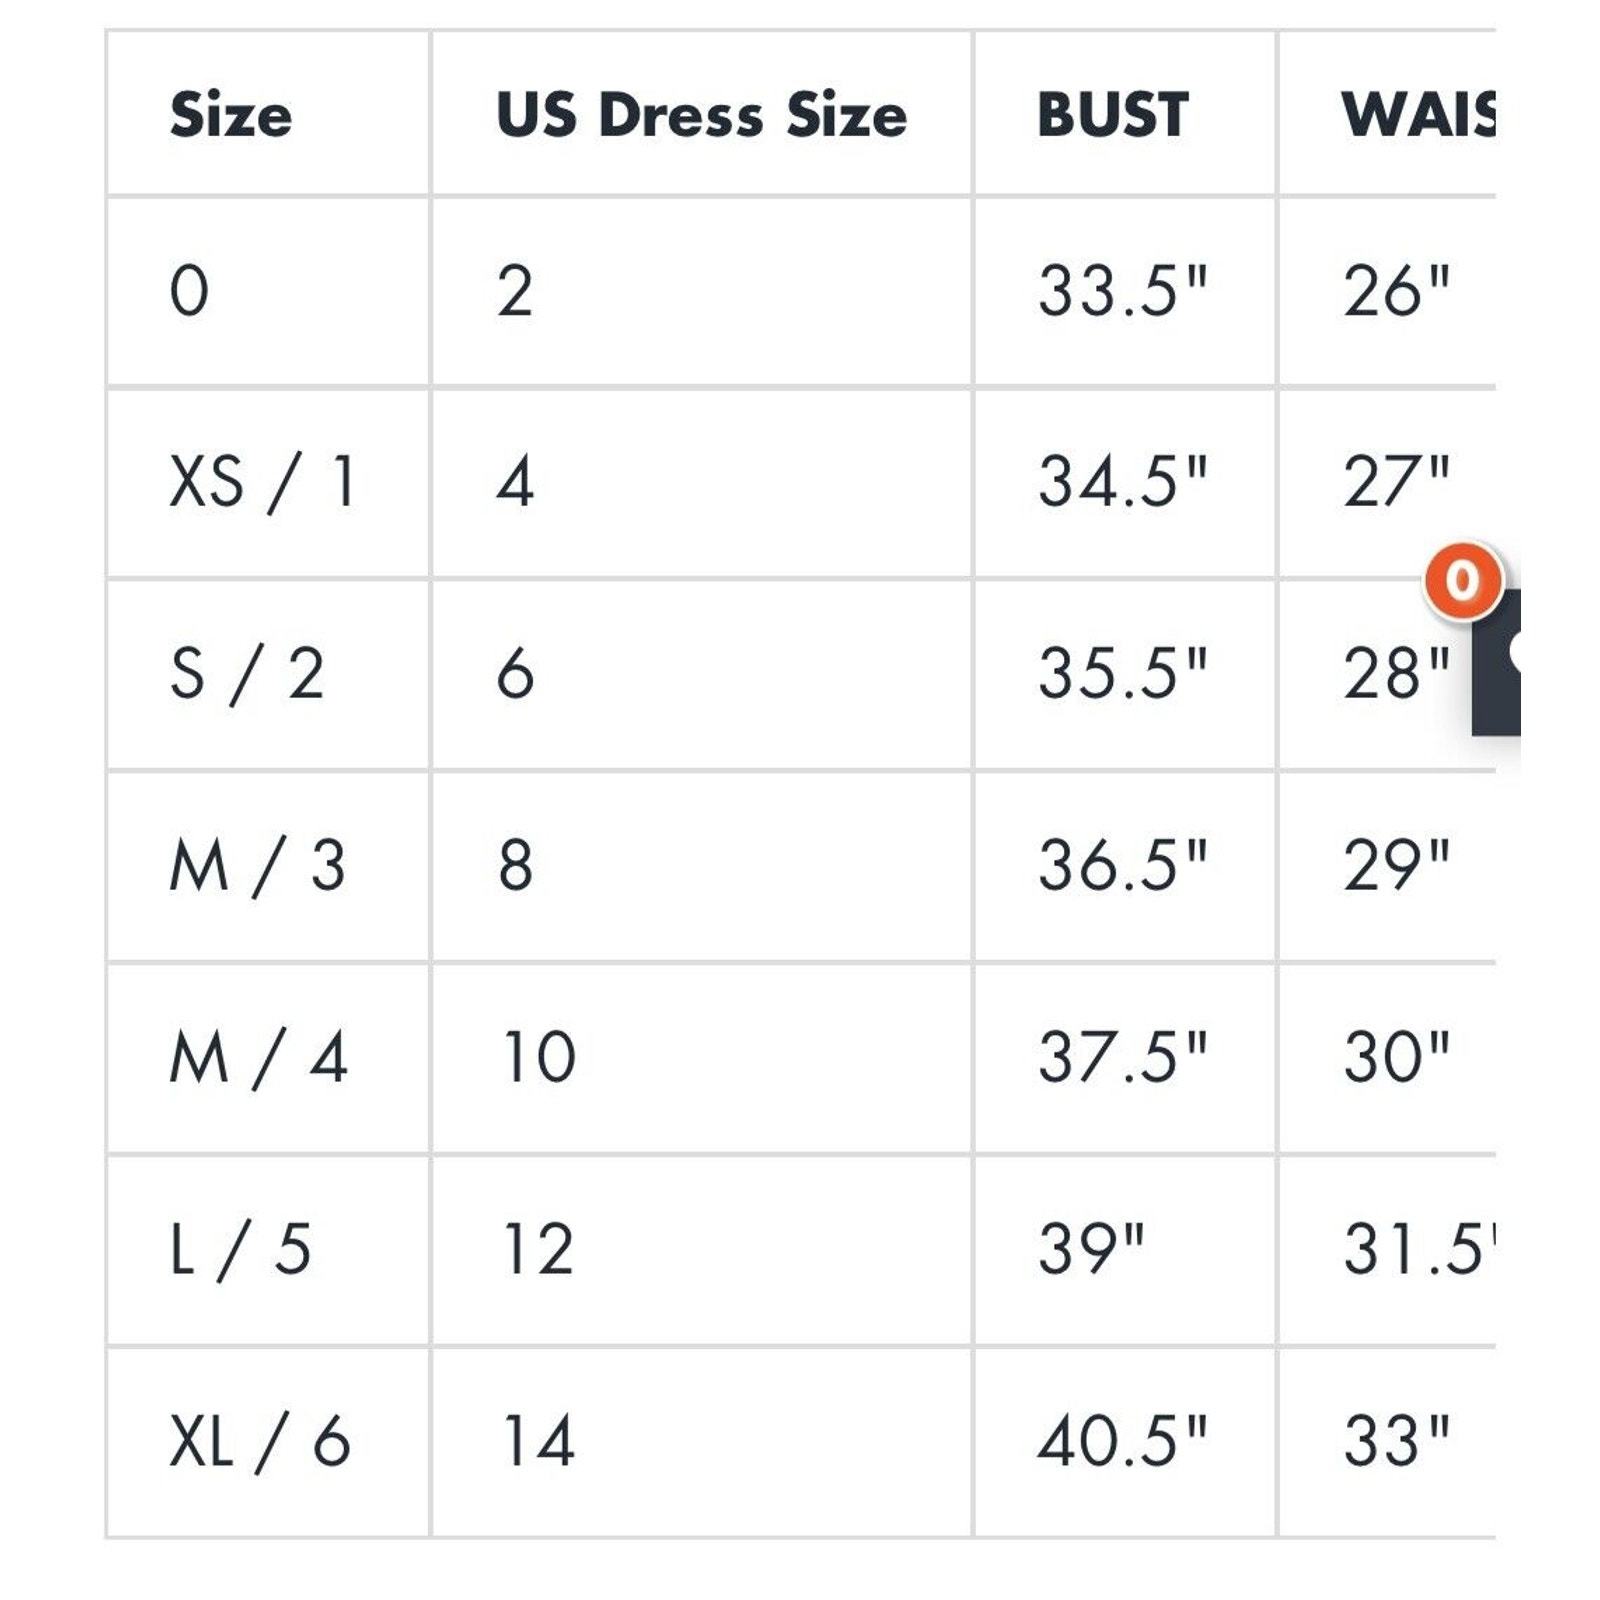Click the US Dress Size header
This screenshot has height=1600, width=1600.
[701, 115]
